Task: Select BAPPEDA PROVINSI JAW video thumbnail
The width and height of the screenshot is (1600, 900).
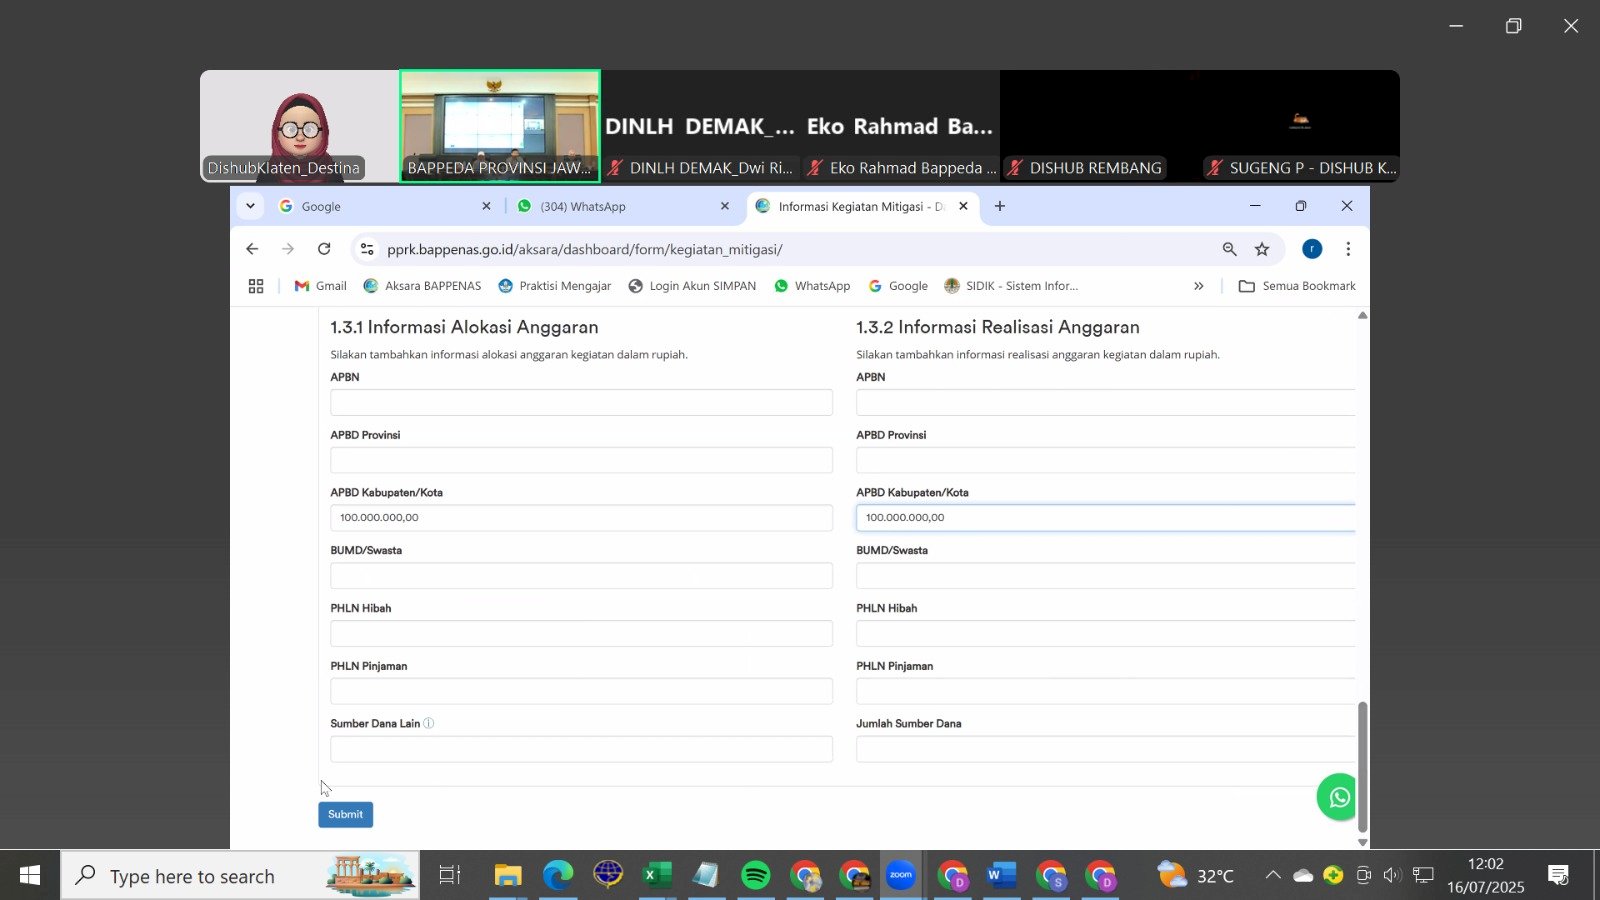Action: 500,126
